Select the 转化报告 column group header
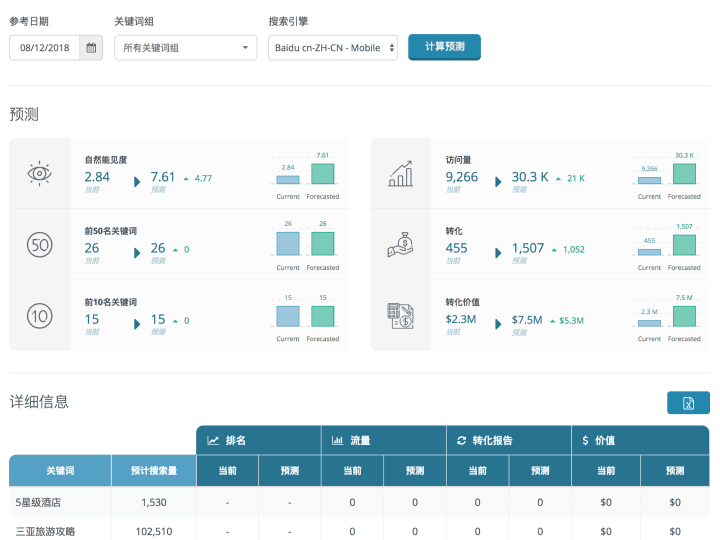Viewport: 720px width, 540px height. coord(509,440)
